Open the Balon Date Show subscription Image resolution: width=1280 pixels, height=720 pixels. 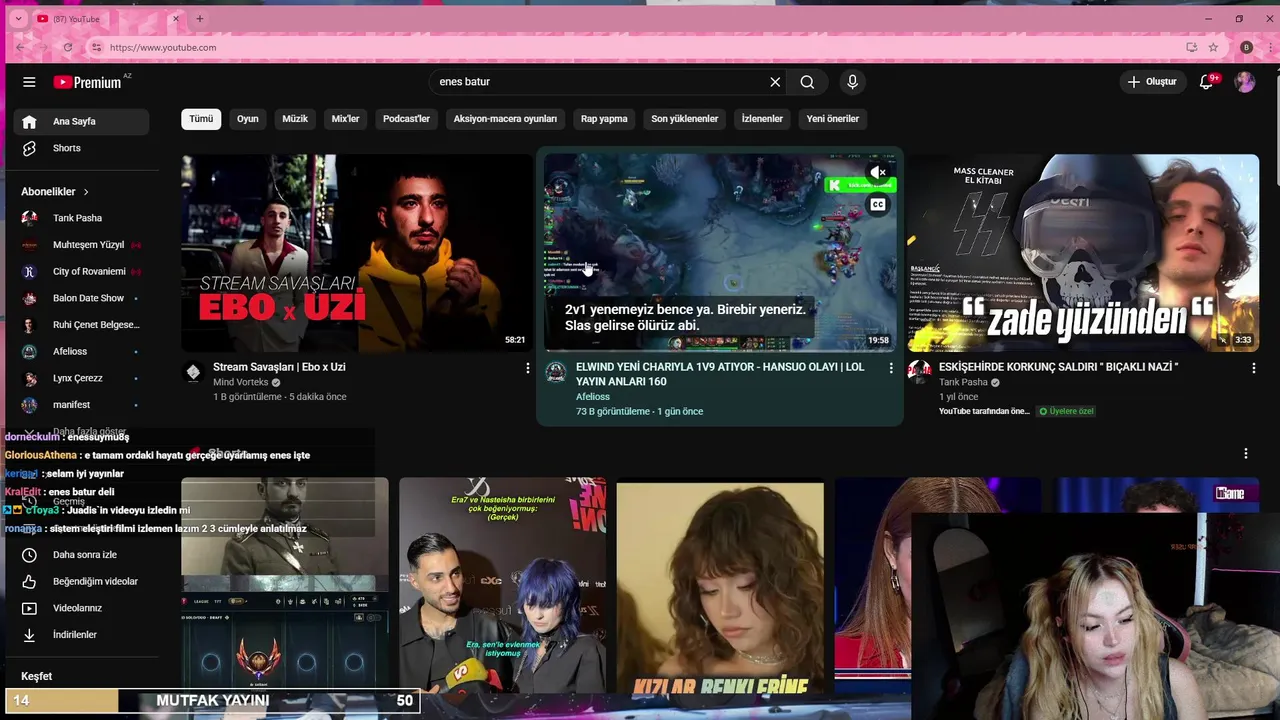(81, 298)
